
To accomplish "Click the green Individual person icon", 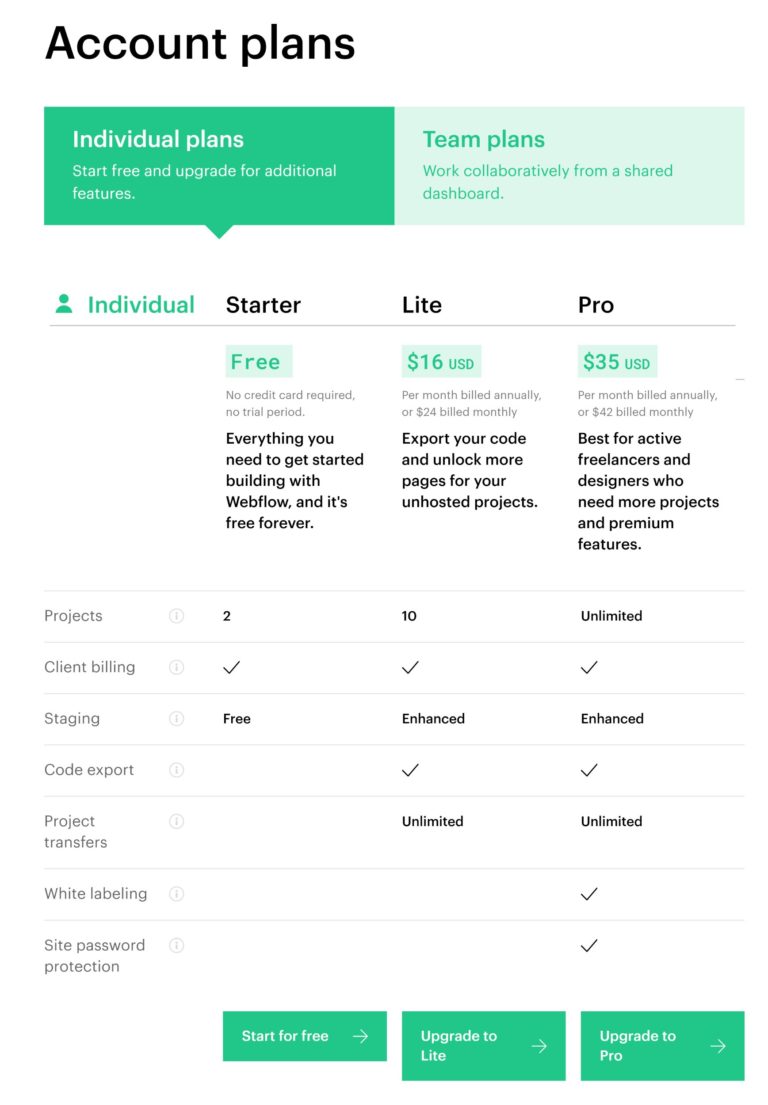I will 64,304.
